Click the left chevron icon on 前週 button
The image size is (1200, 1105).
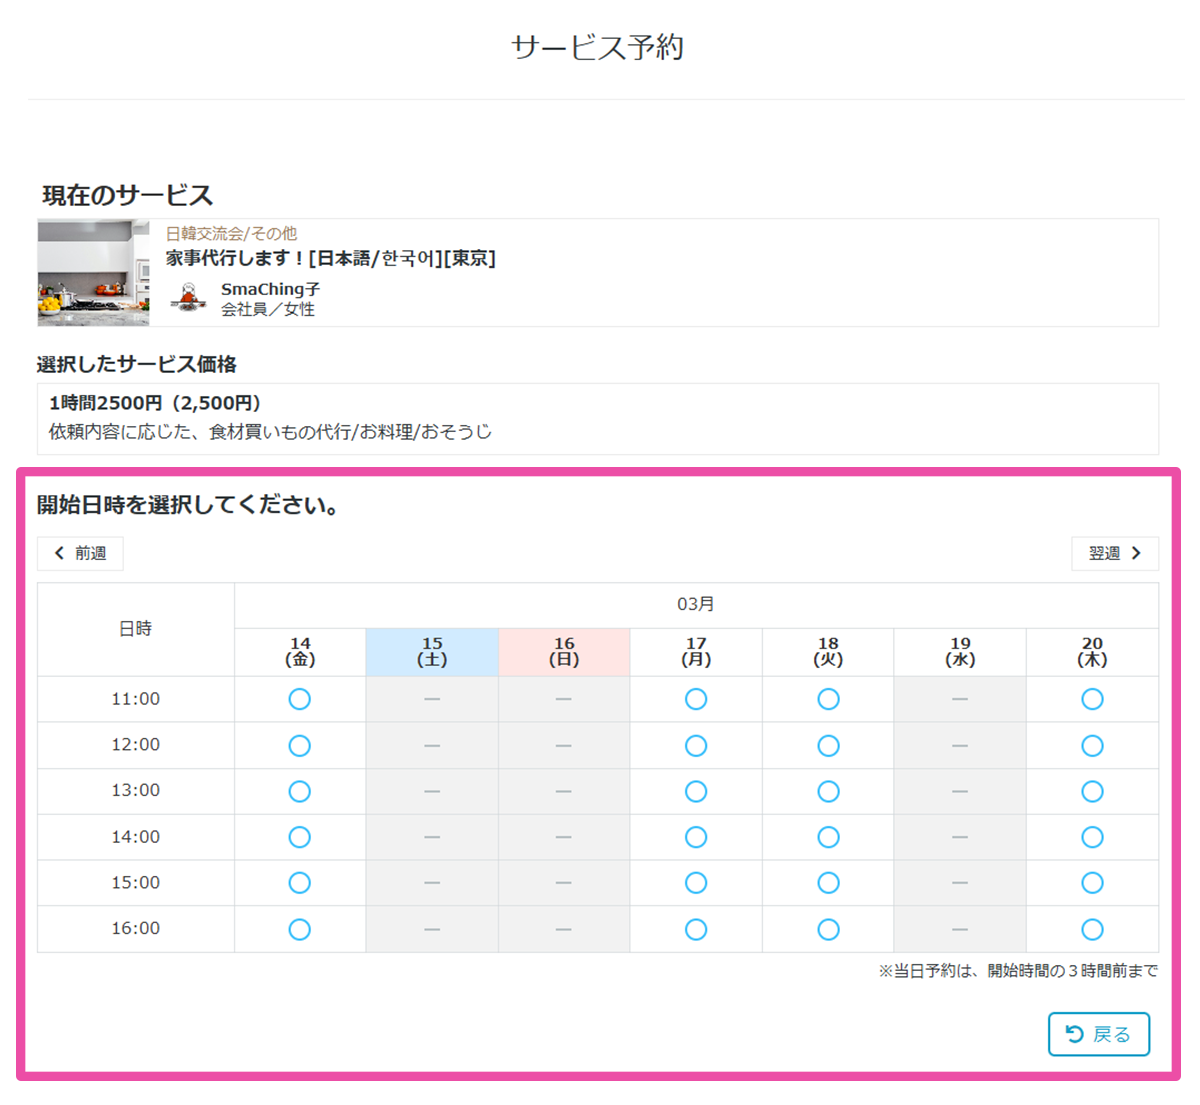click(x=57, y=553)
